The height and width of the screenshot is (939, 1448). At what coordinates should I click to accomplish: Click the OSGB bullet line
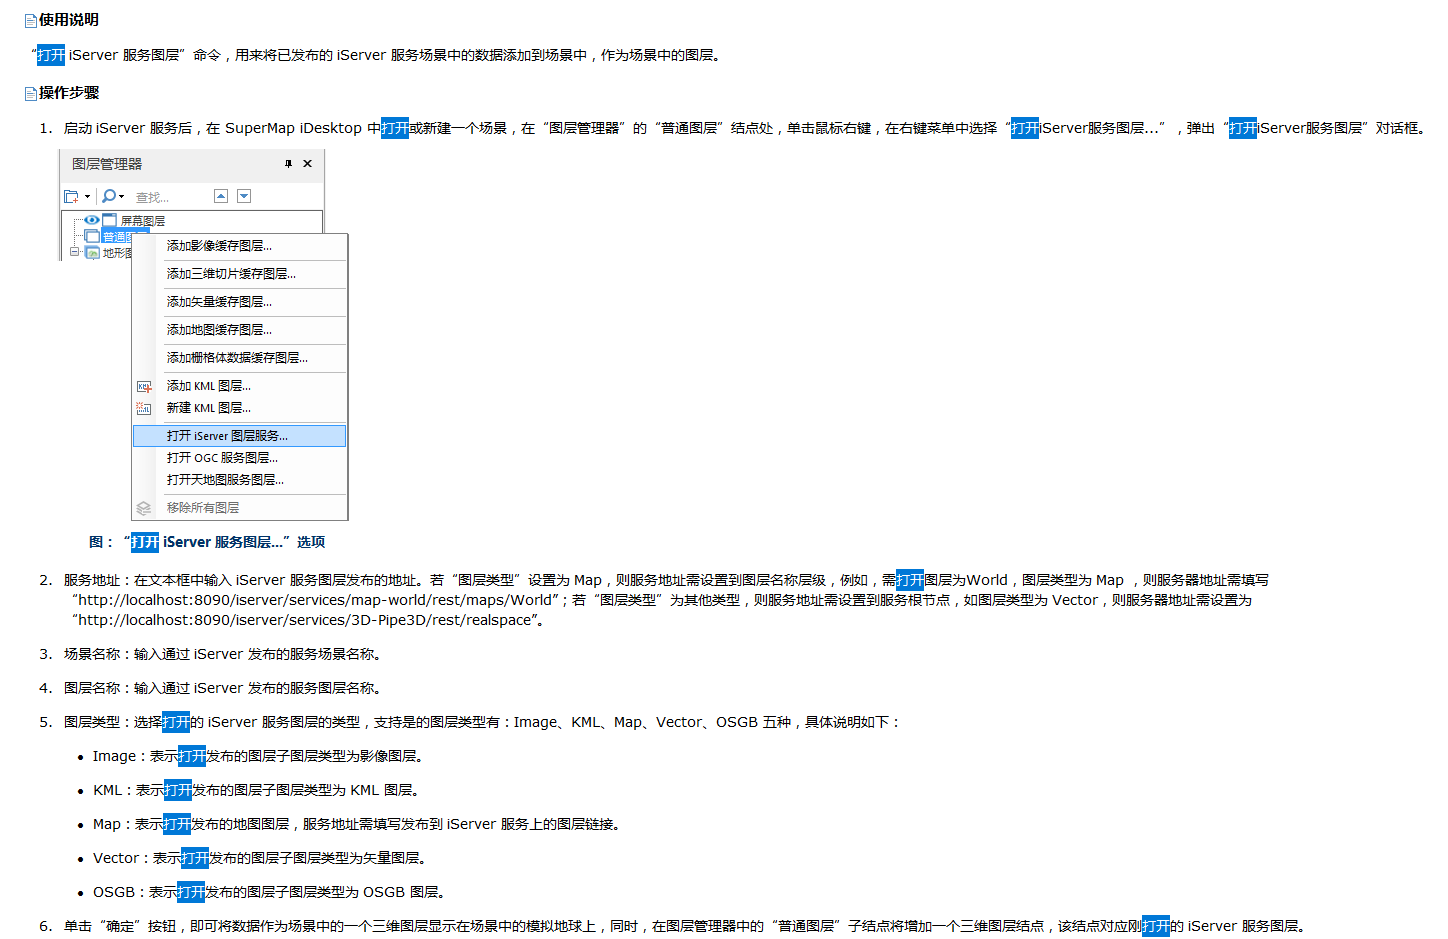point(269,892)
